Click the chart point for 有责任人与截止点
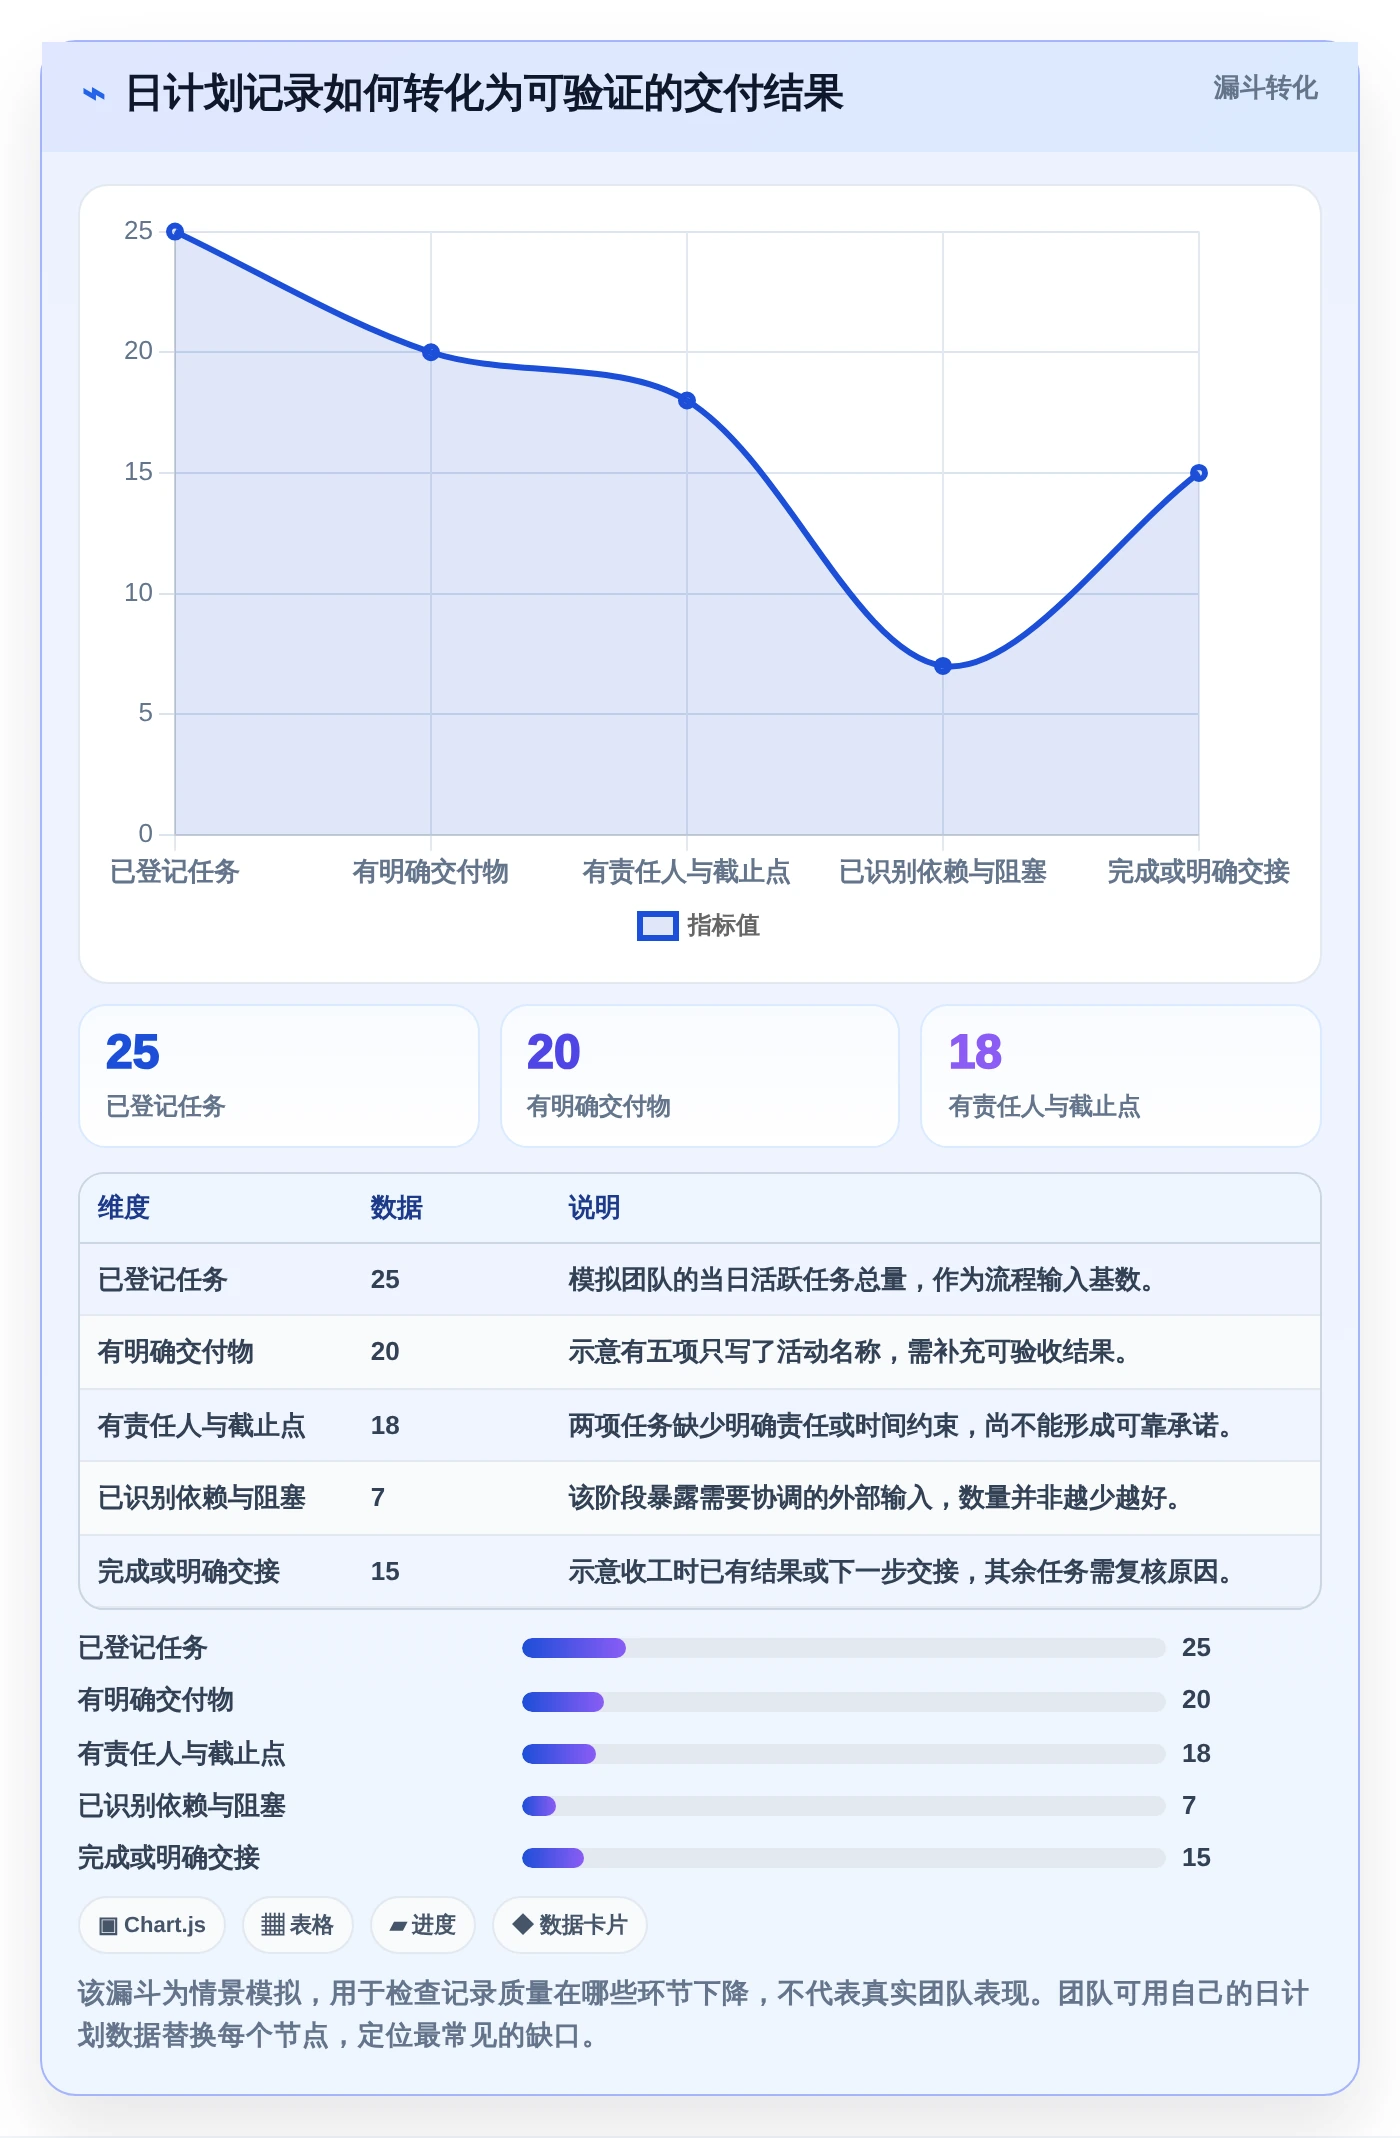Screen dimensions: 1400x2138 (687, 401)
